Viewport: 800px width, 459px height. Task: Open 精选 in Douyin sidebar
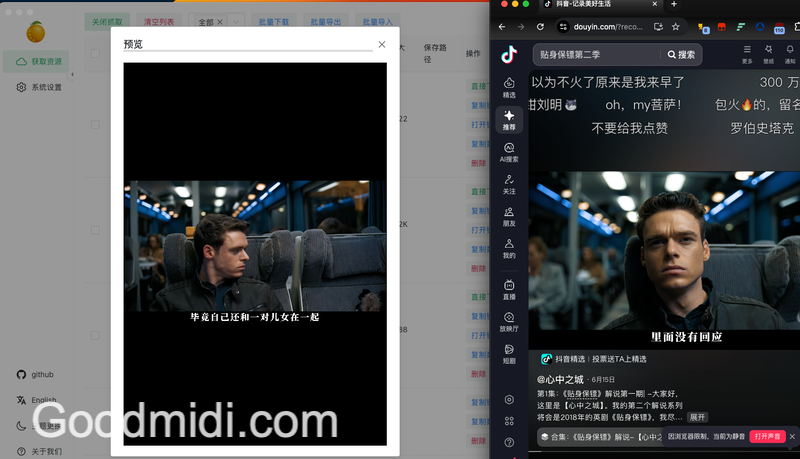tap(509, 87)
